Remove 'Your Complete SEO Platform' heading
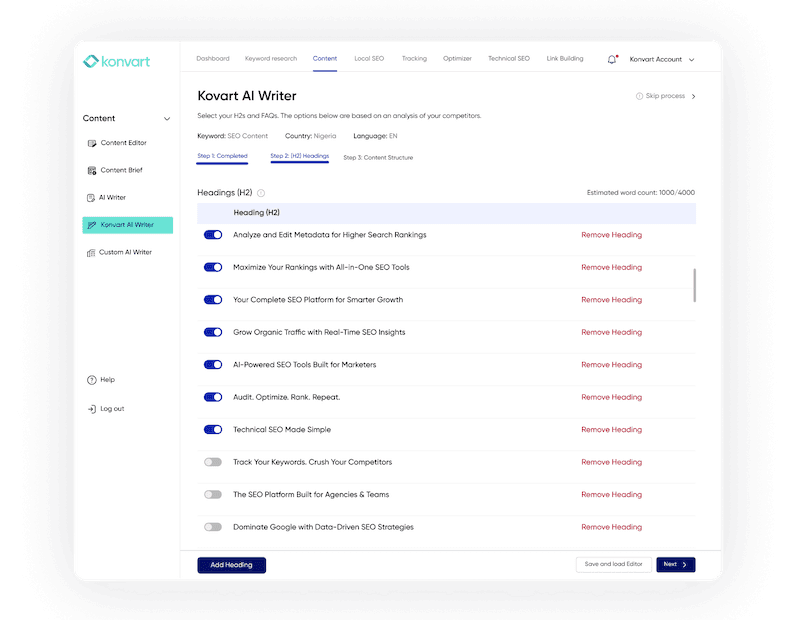The image size is (795, 620). pos(611,300)
